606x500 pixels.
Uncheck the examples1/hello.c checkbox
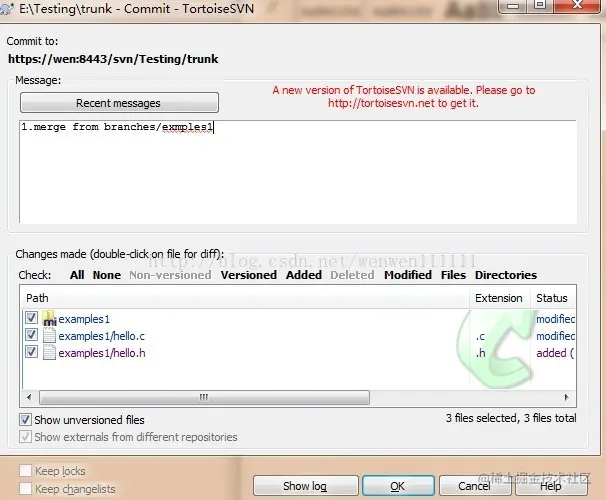tap(31, 335)
